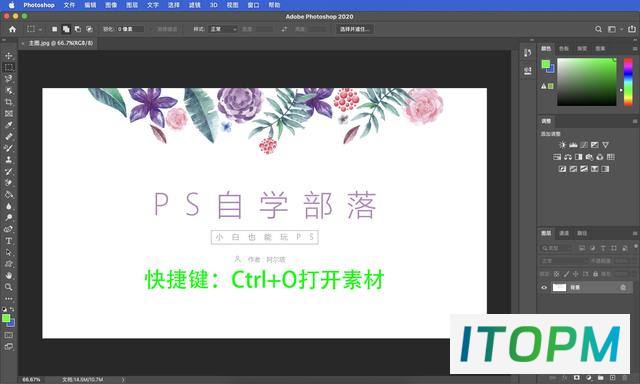Choose New Selection mode
This screenshot has height=384, width=640.
(54, 29)
